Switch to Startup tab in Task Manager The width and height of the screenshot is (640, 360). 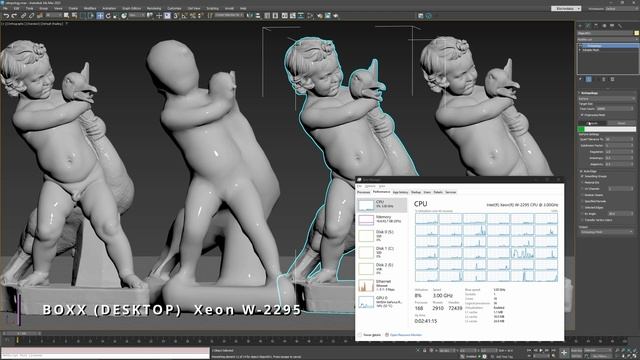416,192
